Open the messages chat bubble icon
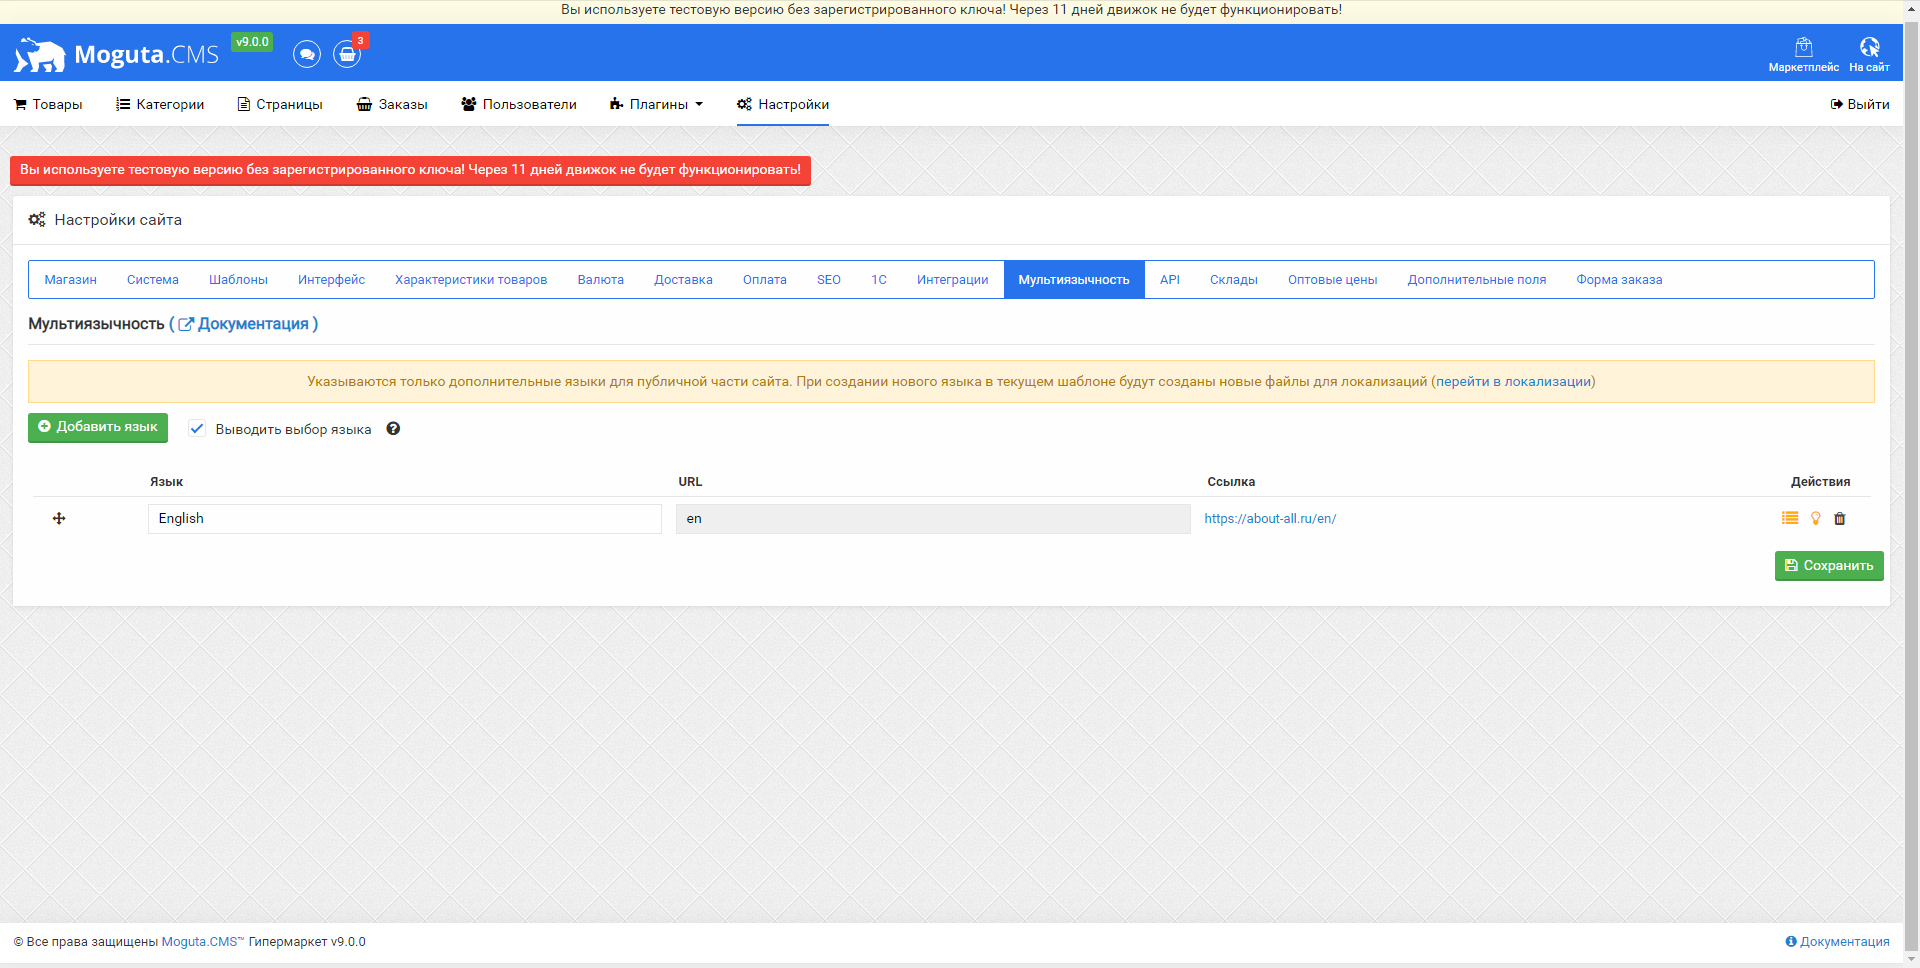Image resolution: width=1920 pixels, height=968 pixels. click(x=307, y=54)
